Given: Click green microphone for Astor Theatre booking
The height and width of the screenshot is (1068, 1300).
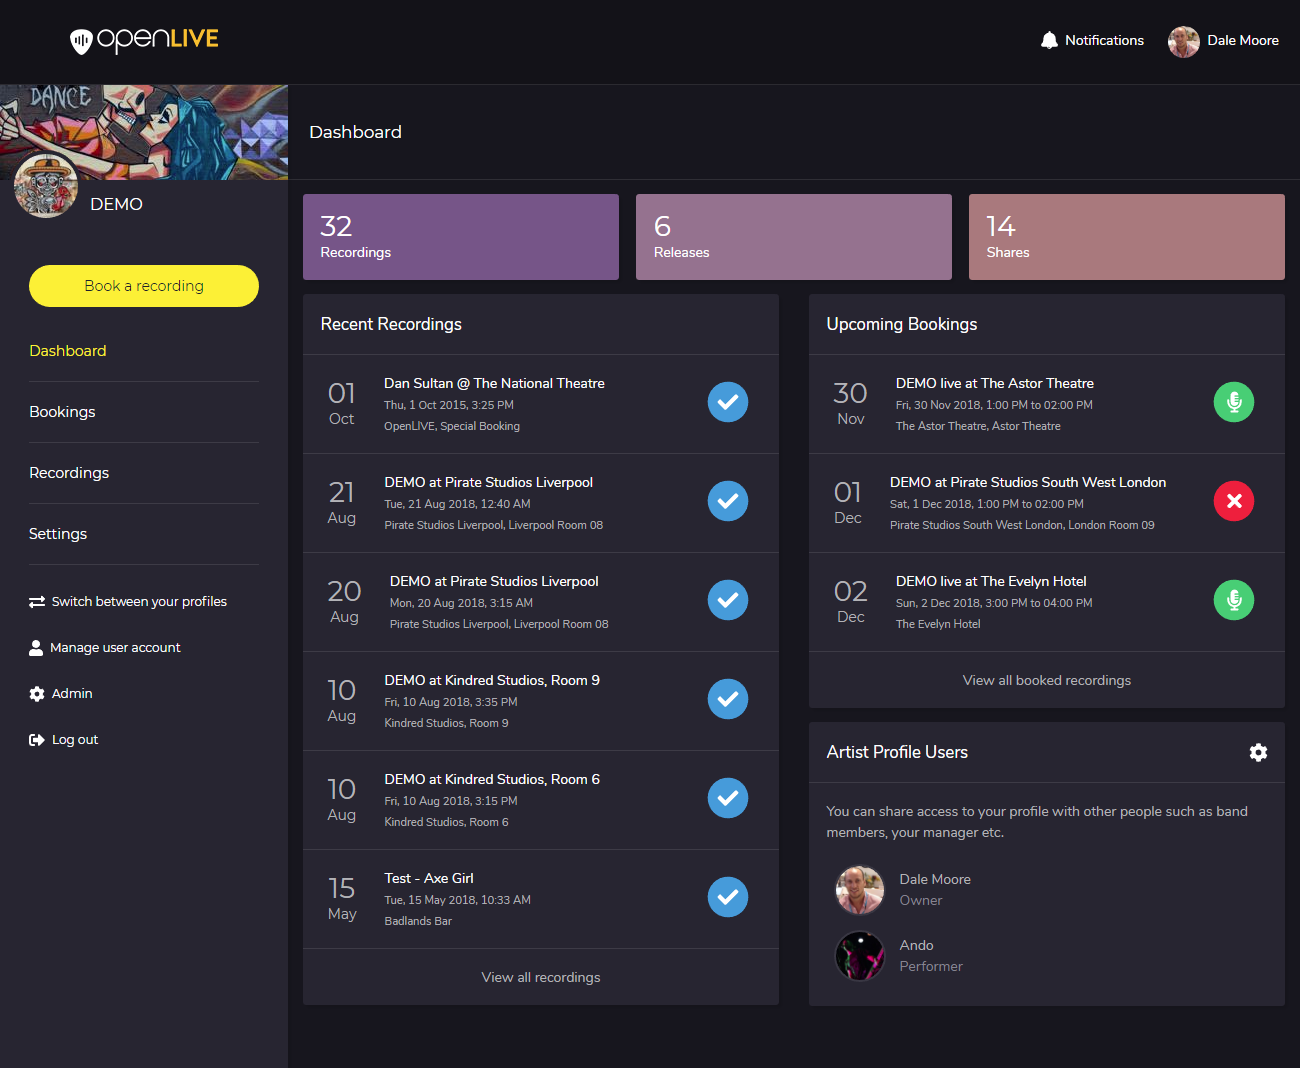Looking at the screenshot, I should tap(1233, 402).
